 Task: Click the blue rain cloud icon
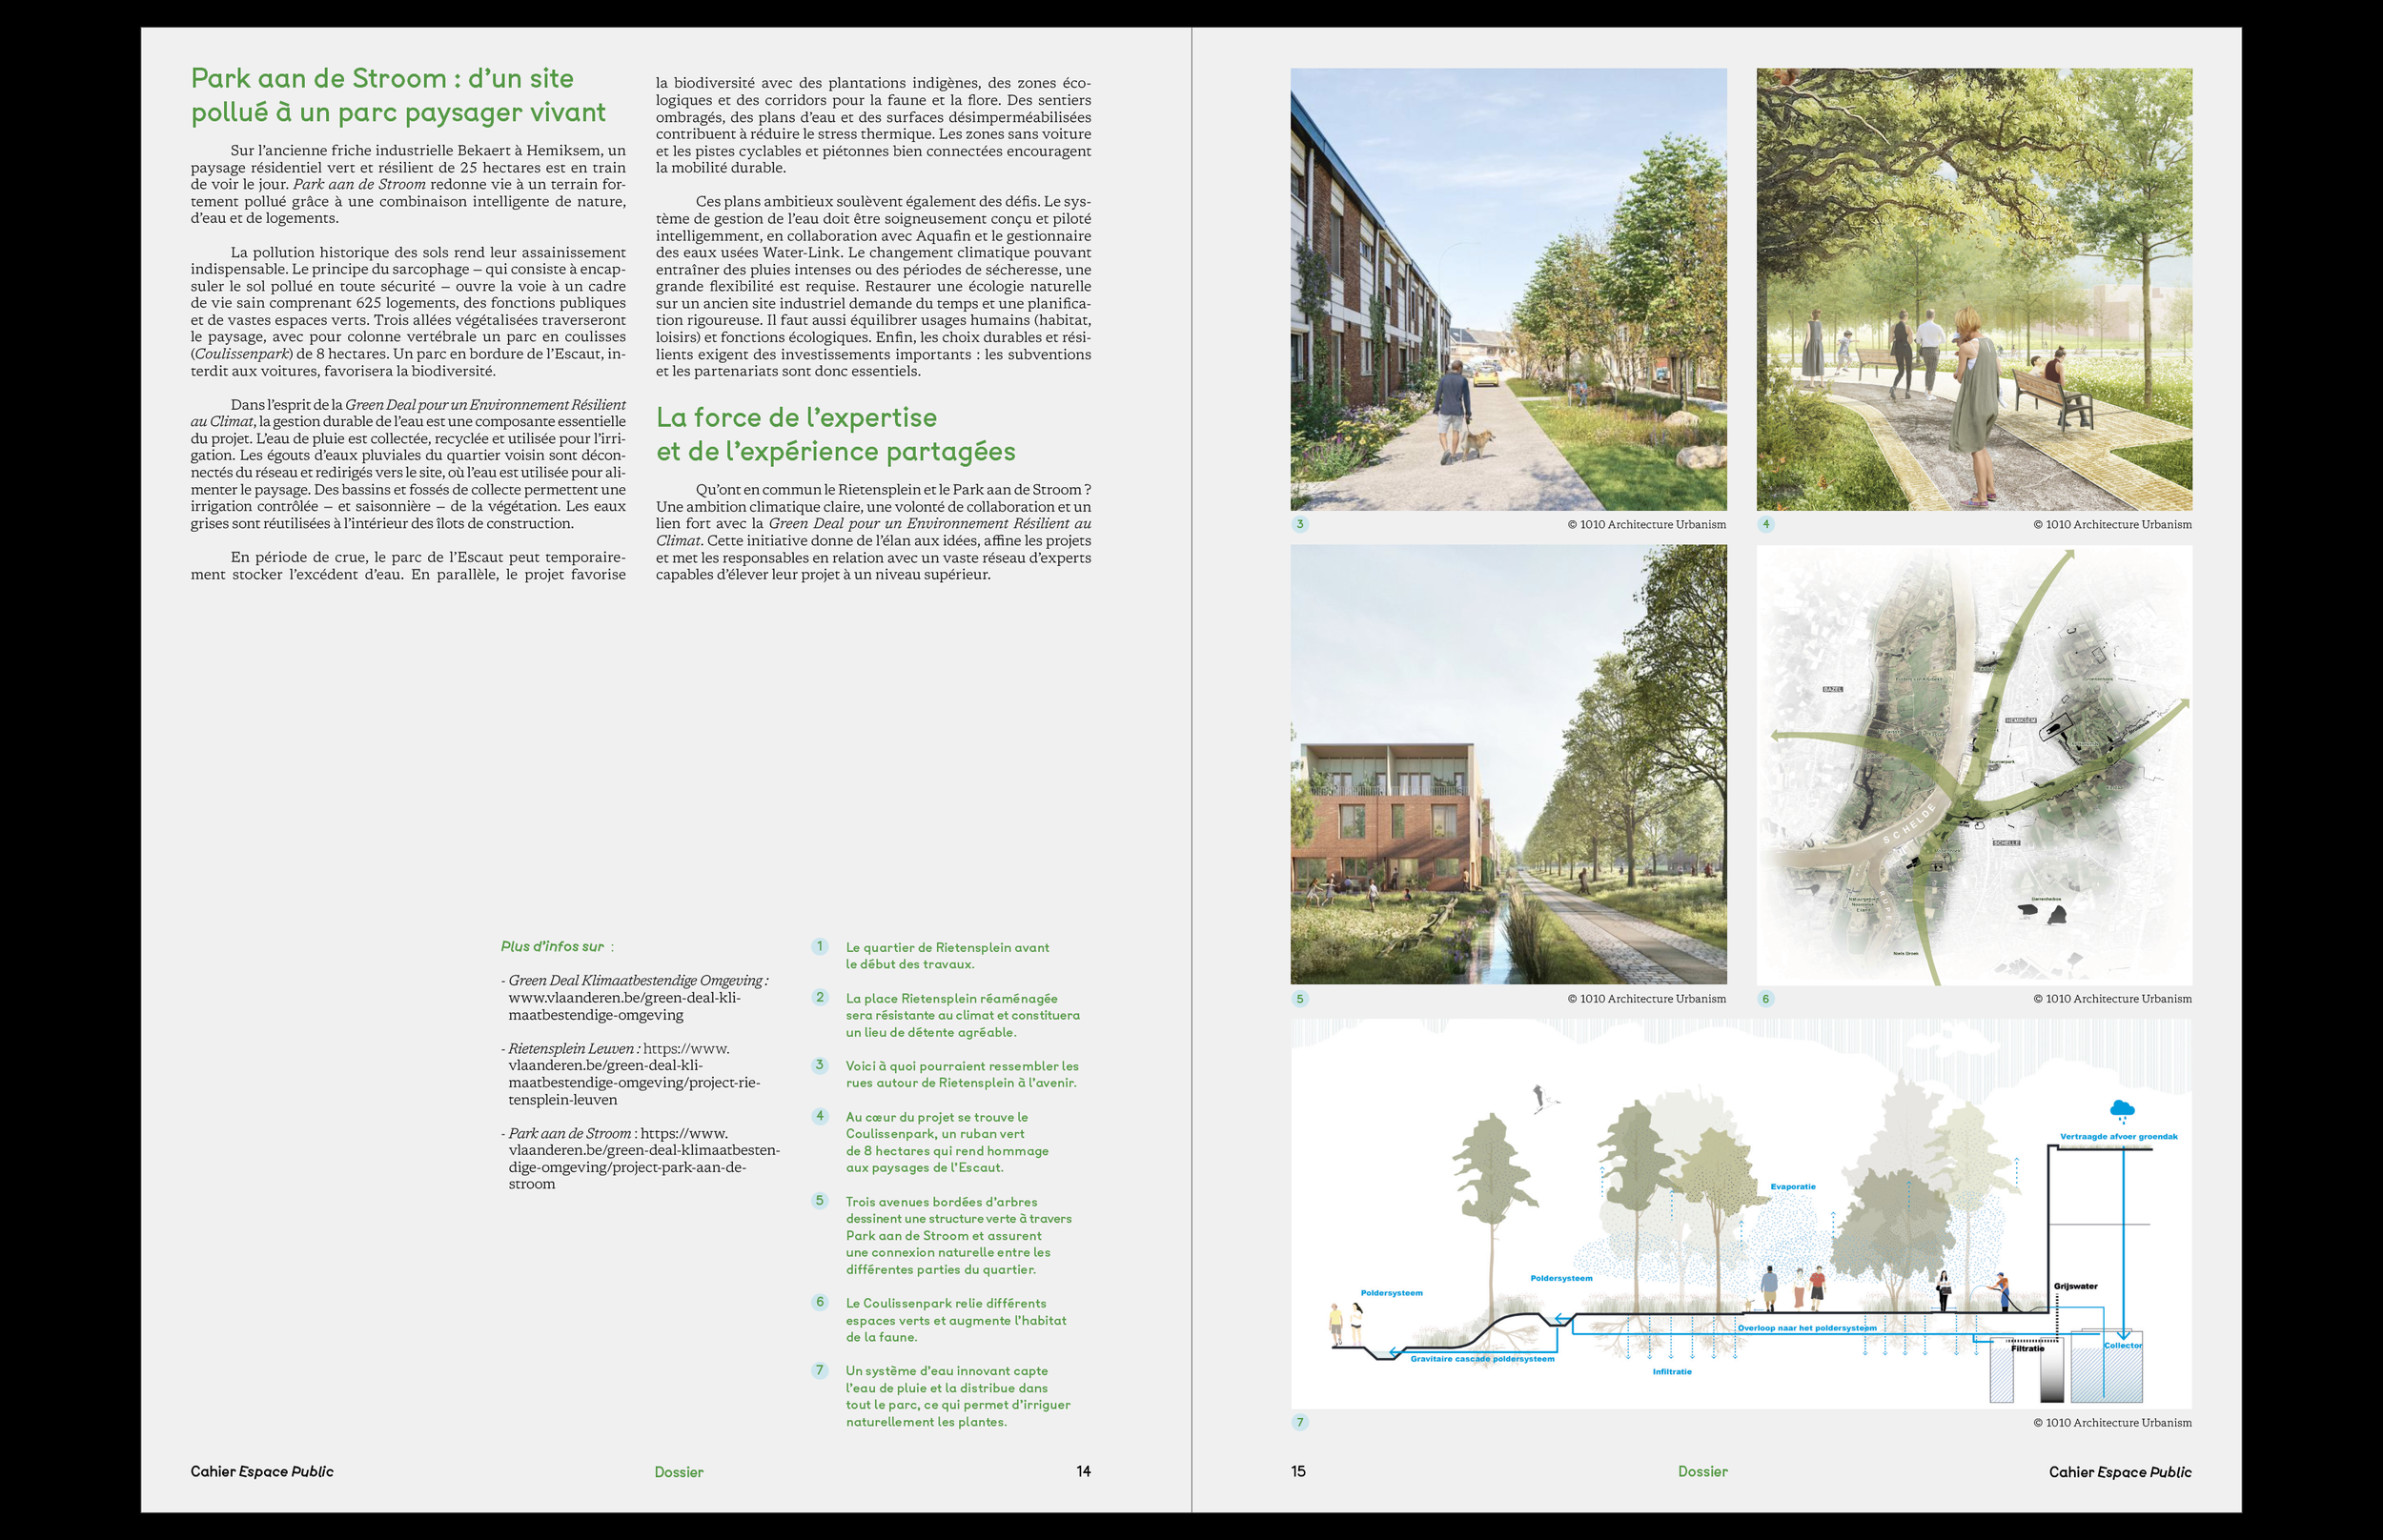point(2122,1109)
